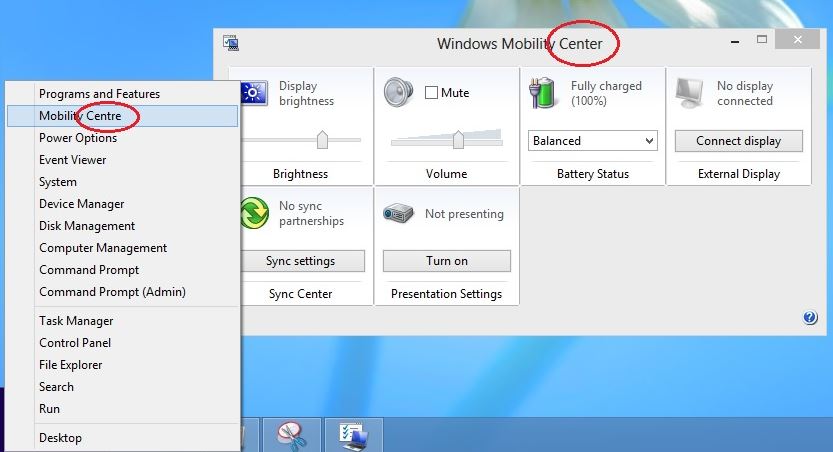The width and height of the screenshot is (833, 452).
Task: Click the volume slider handle
Action: [458, 140]
